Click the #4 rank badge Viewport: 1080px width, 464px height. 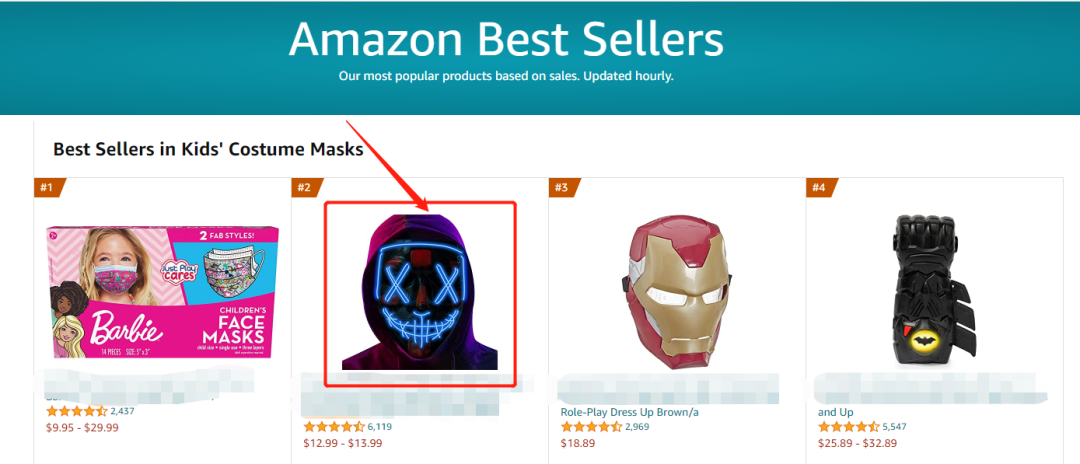coord(819,187)
